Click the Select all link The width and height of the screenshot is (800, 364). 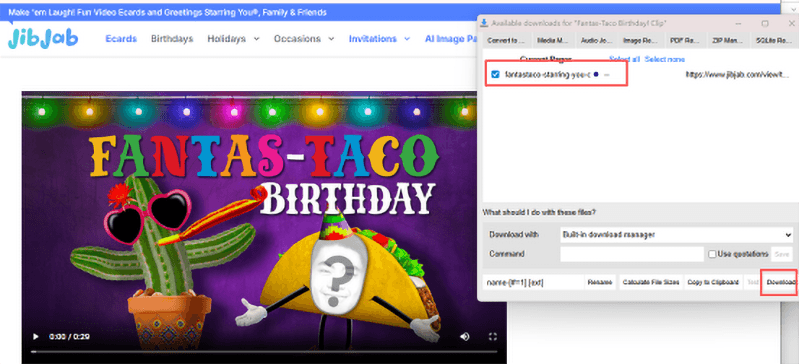624,60
